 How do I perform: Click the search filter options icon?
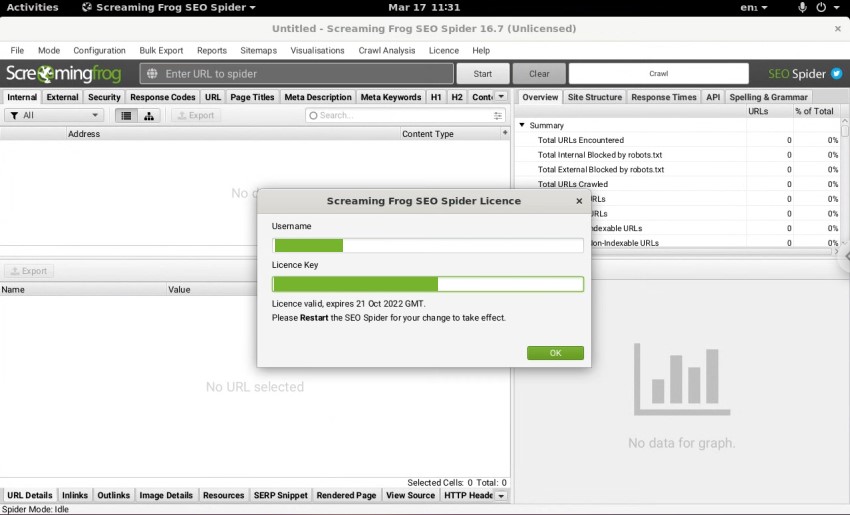498,116
